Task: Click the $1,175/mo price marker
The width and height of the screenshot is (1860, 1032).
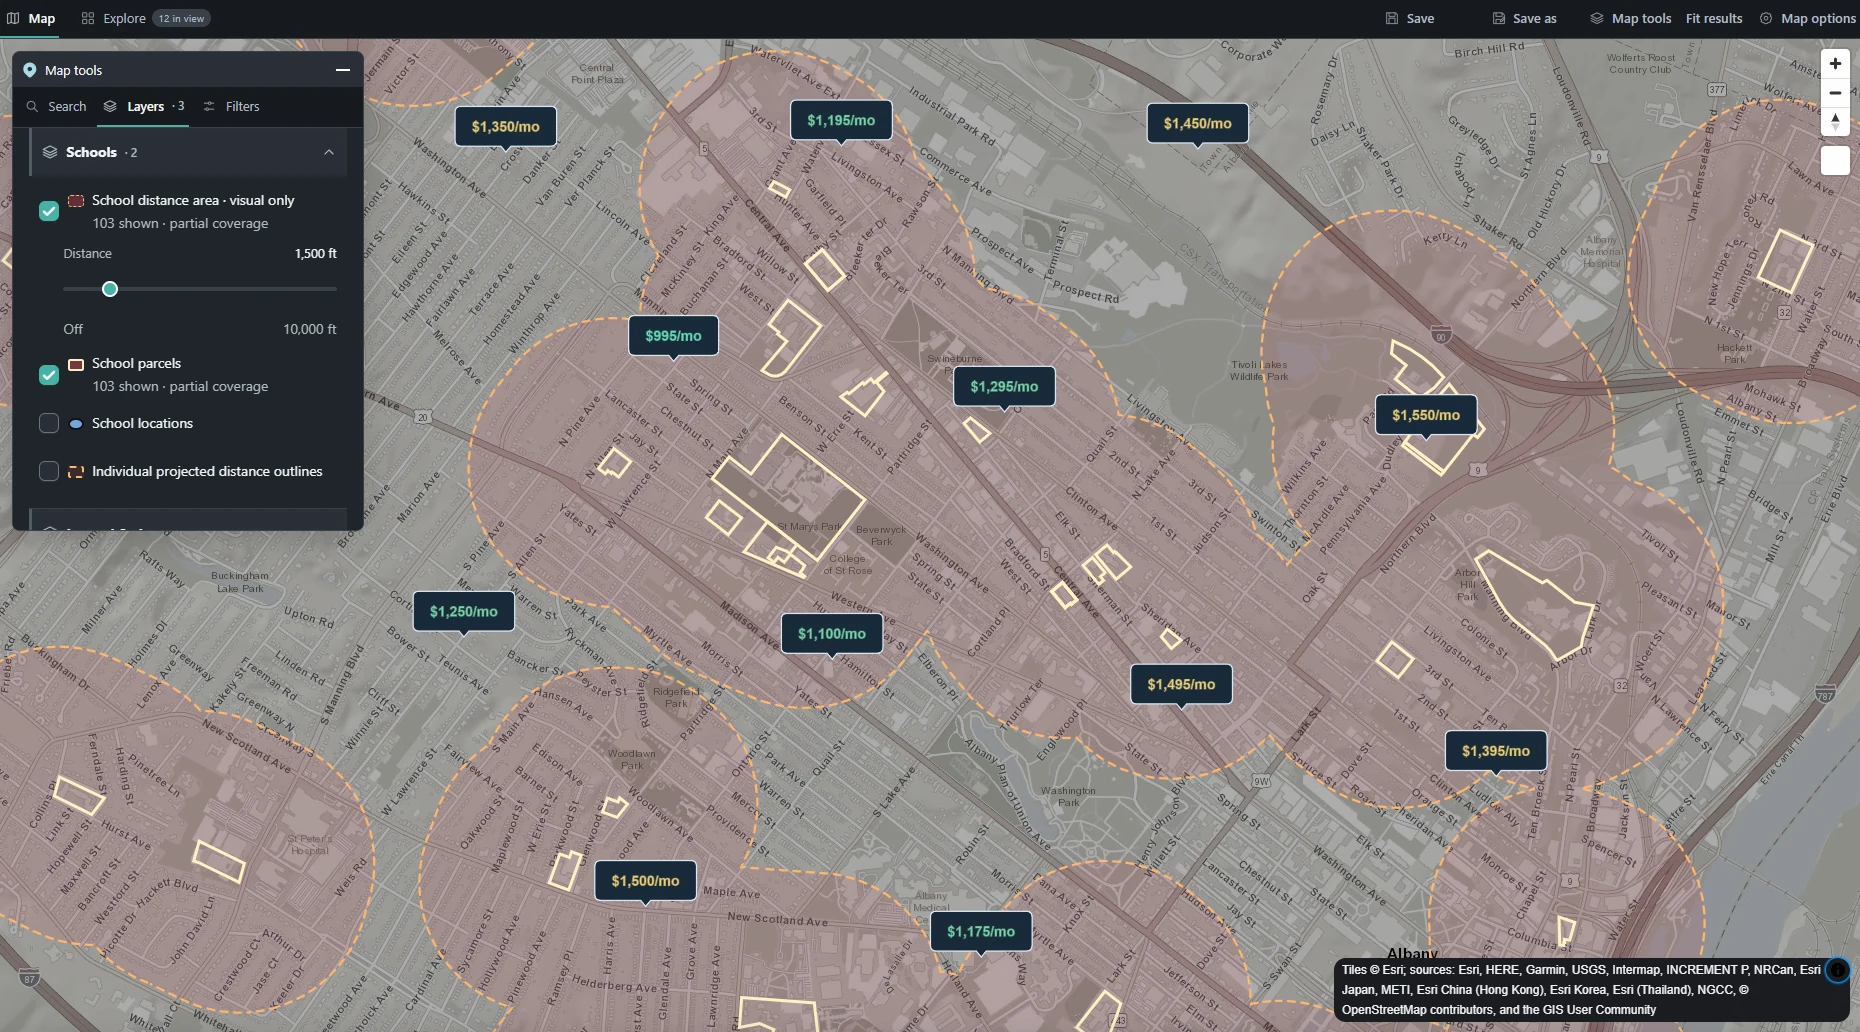Action: coord(981,932)
